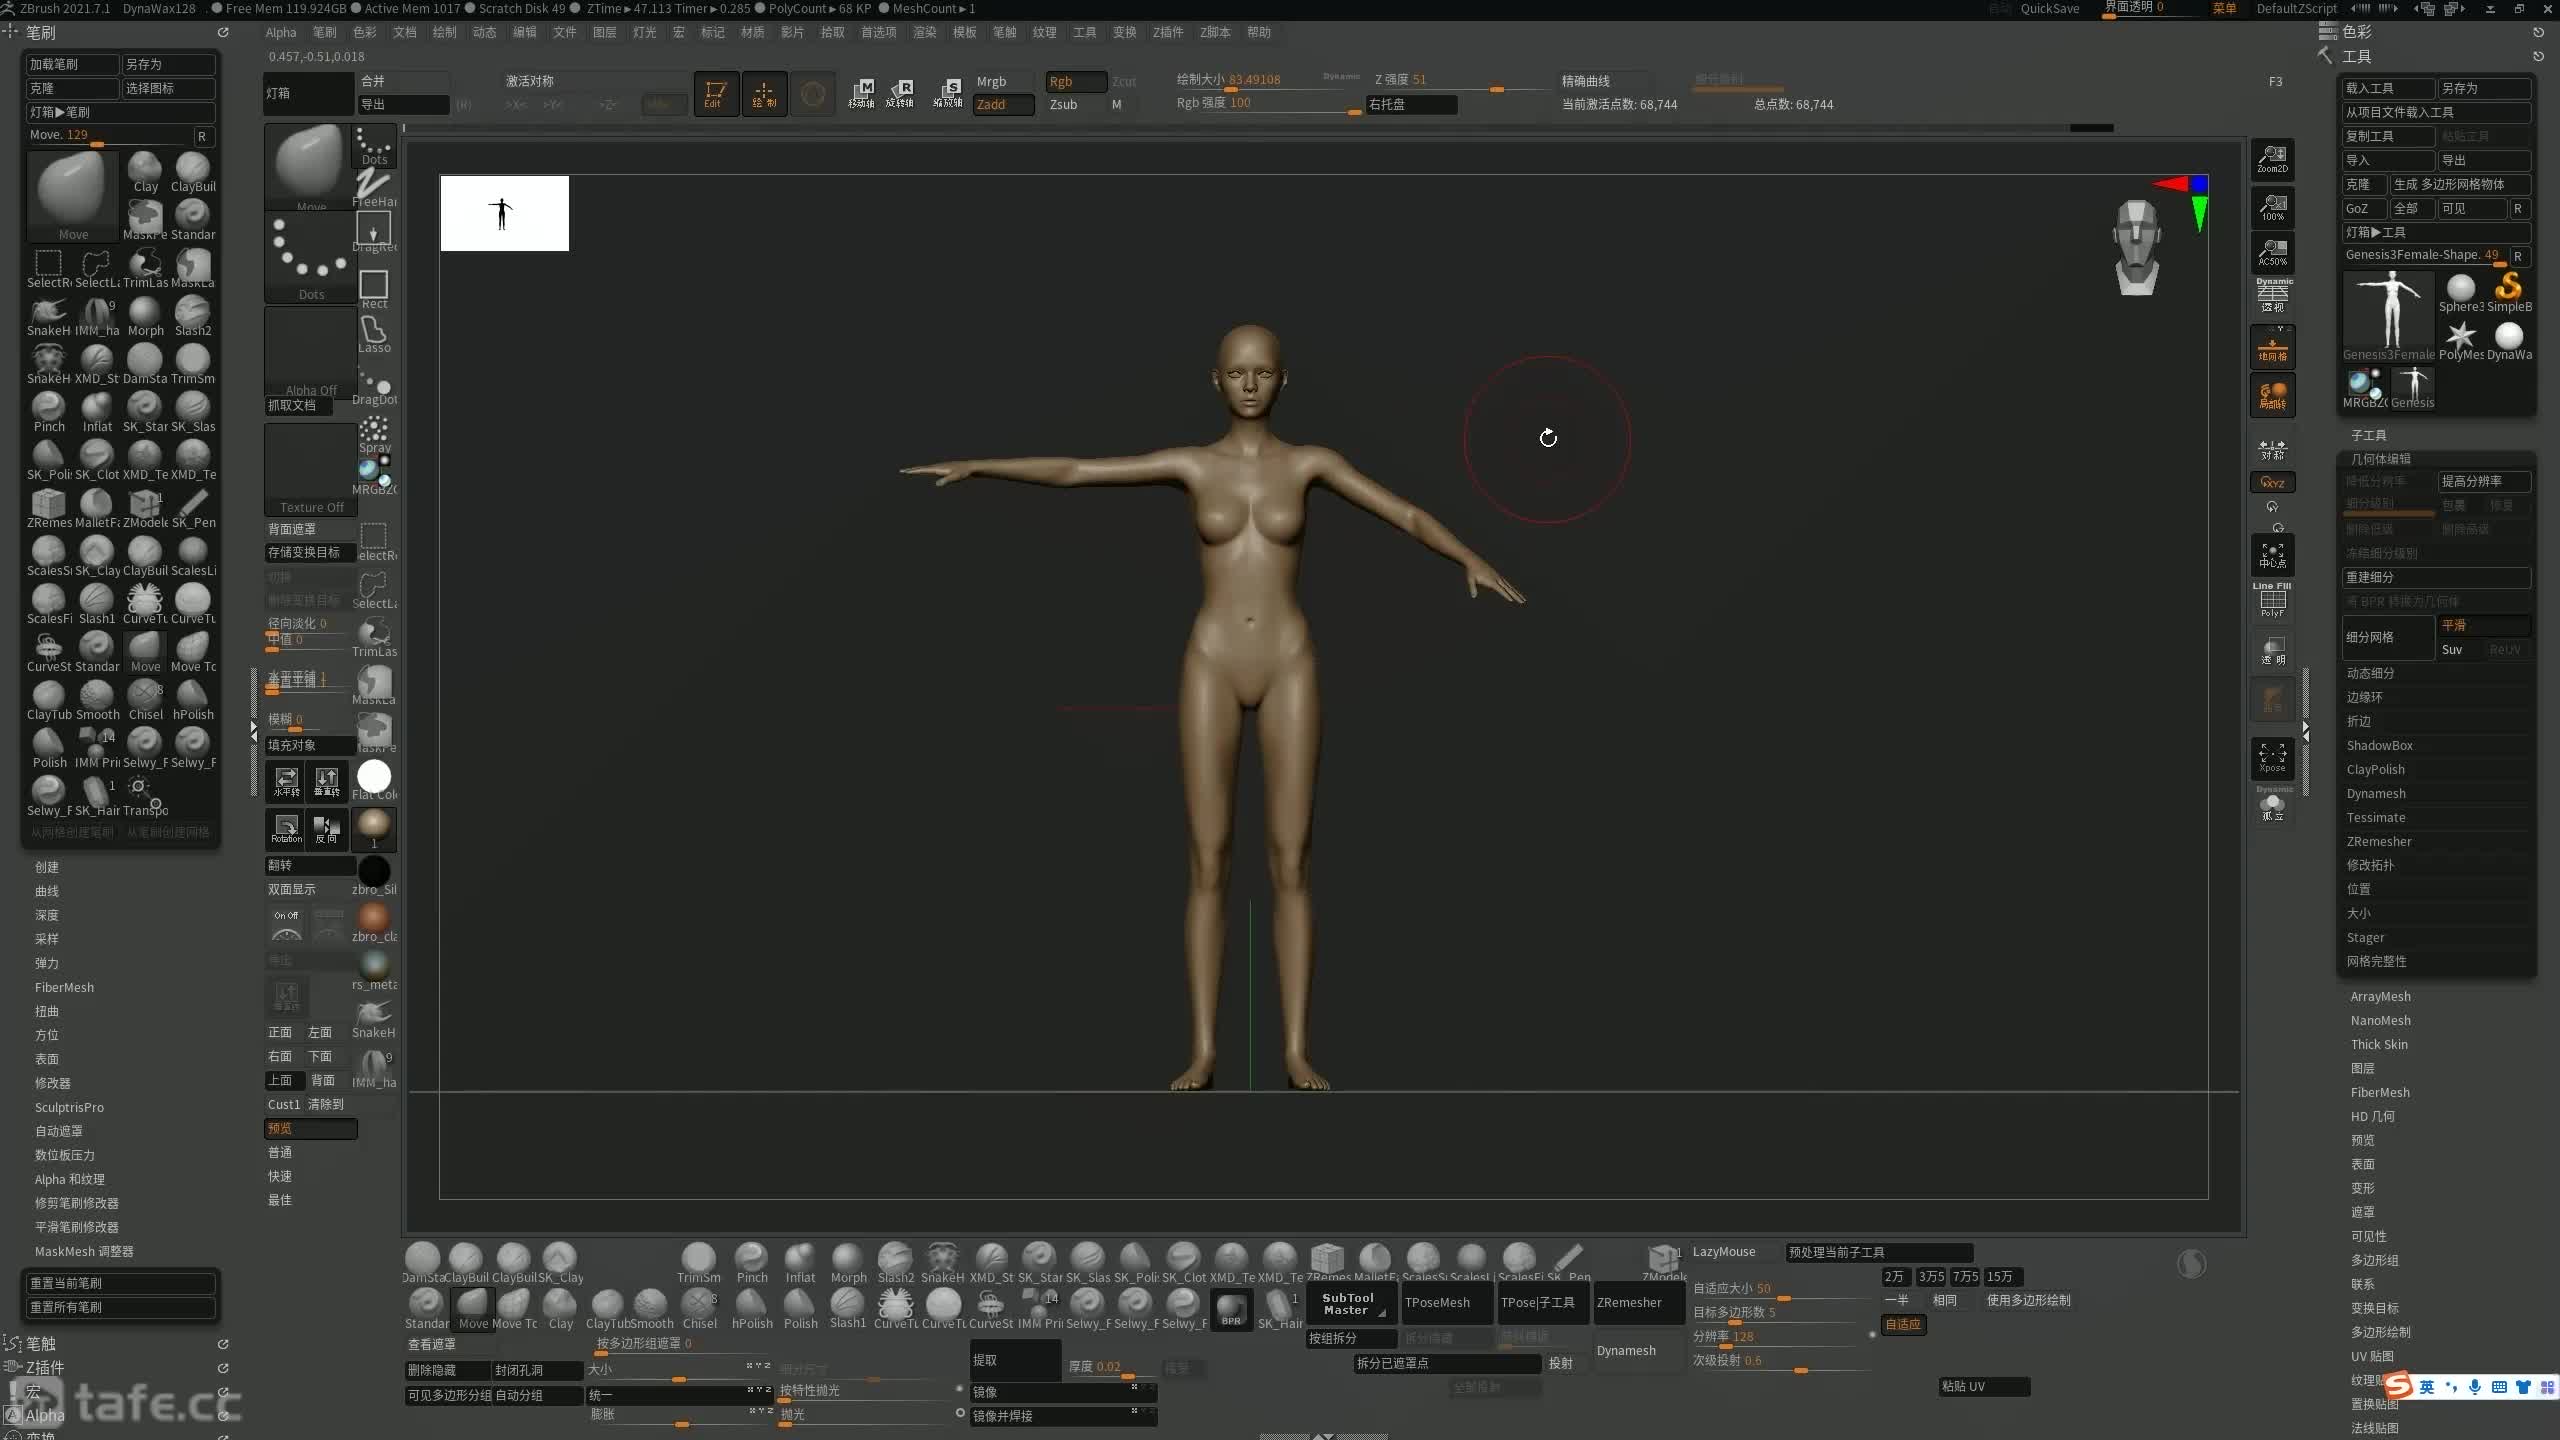
Task: Click the Zoom2D icon
Action: [x=2272, y=159]
